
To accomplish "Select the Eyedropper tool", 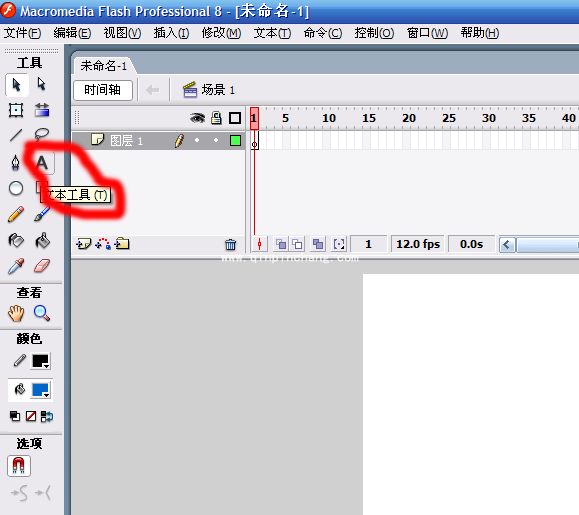I will coord(16,266).
